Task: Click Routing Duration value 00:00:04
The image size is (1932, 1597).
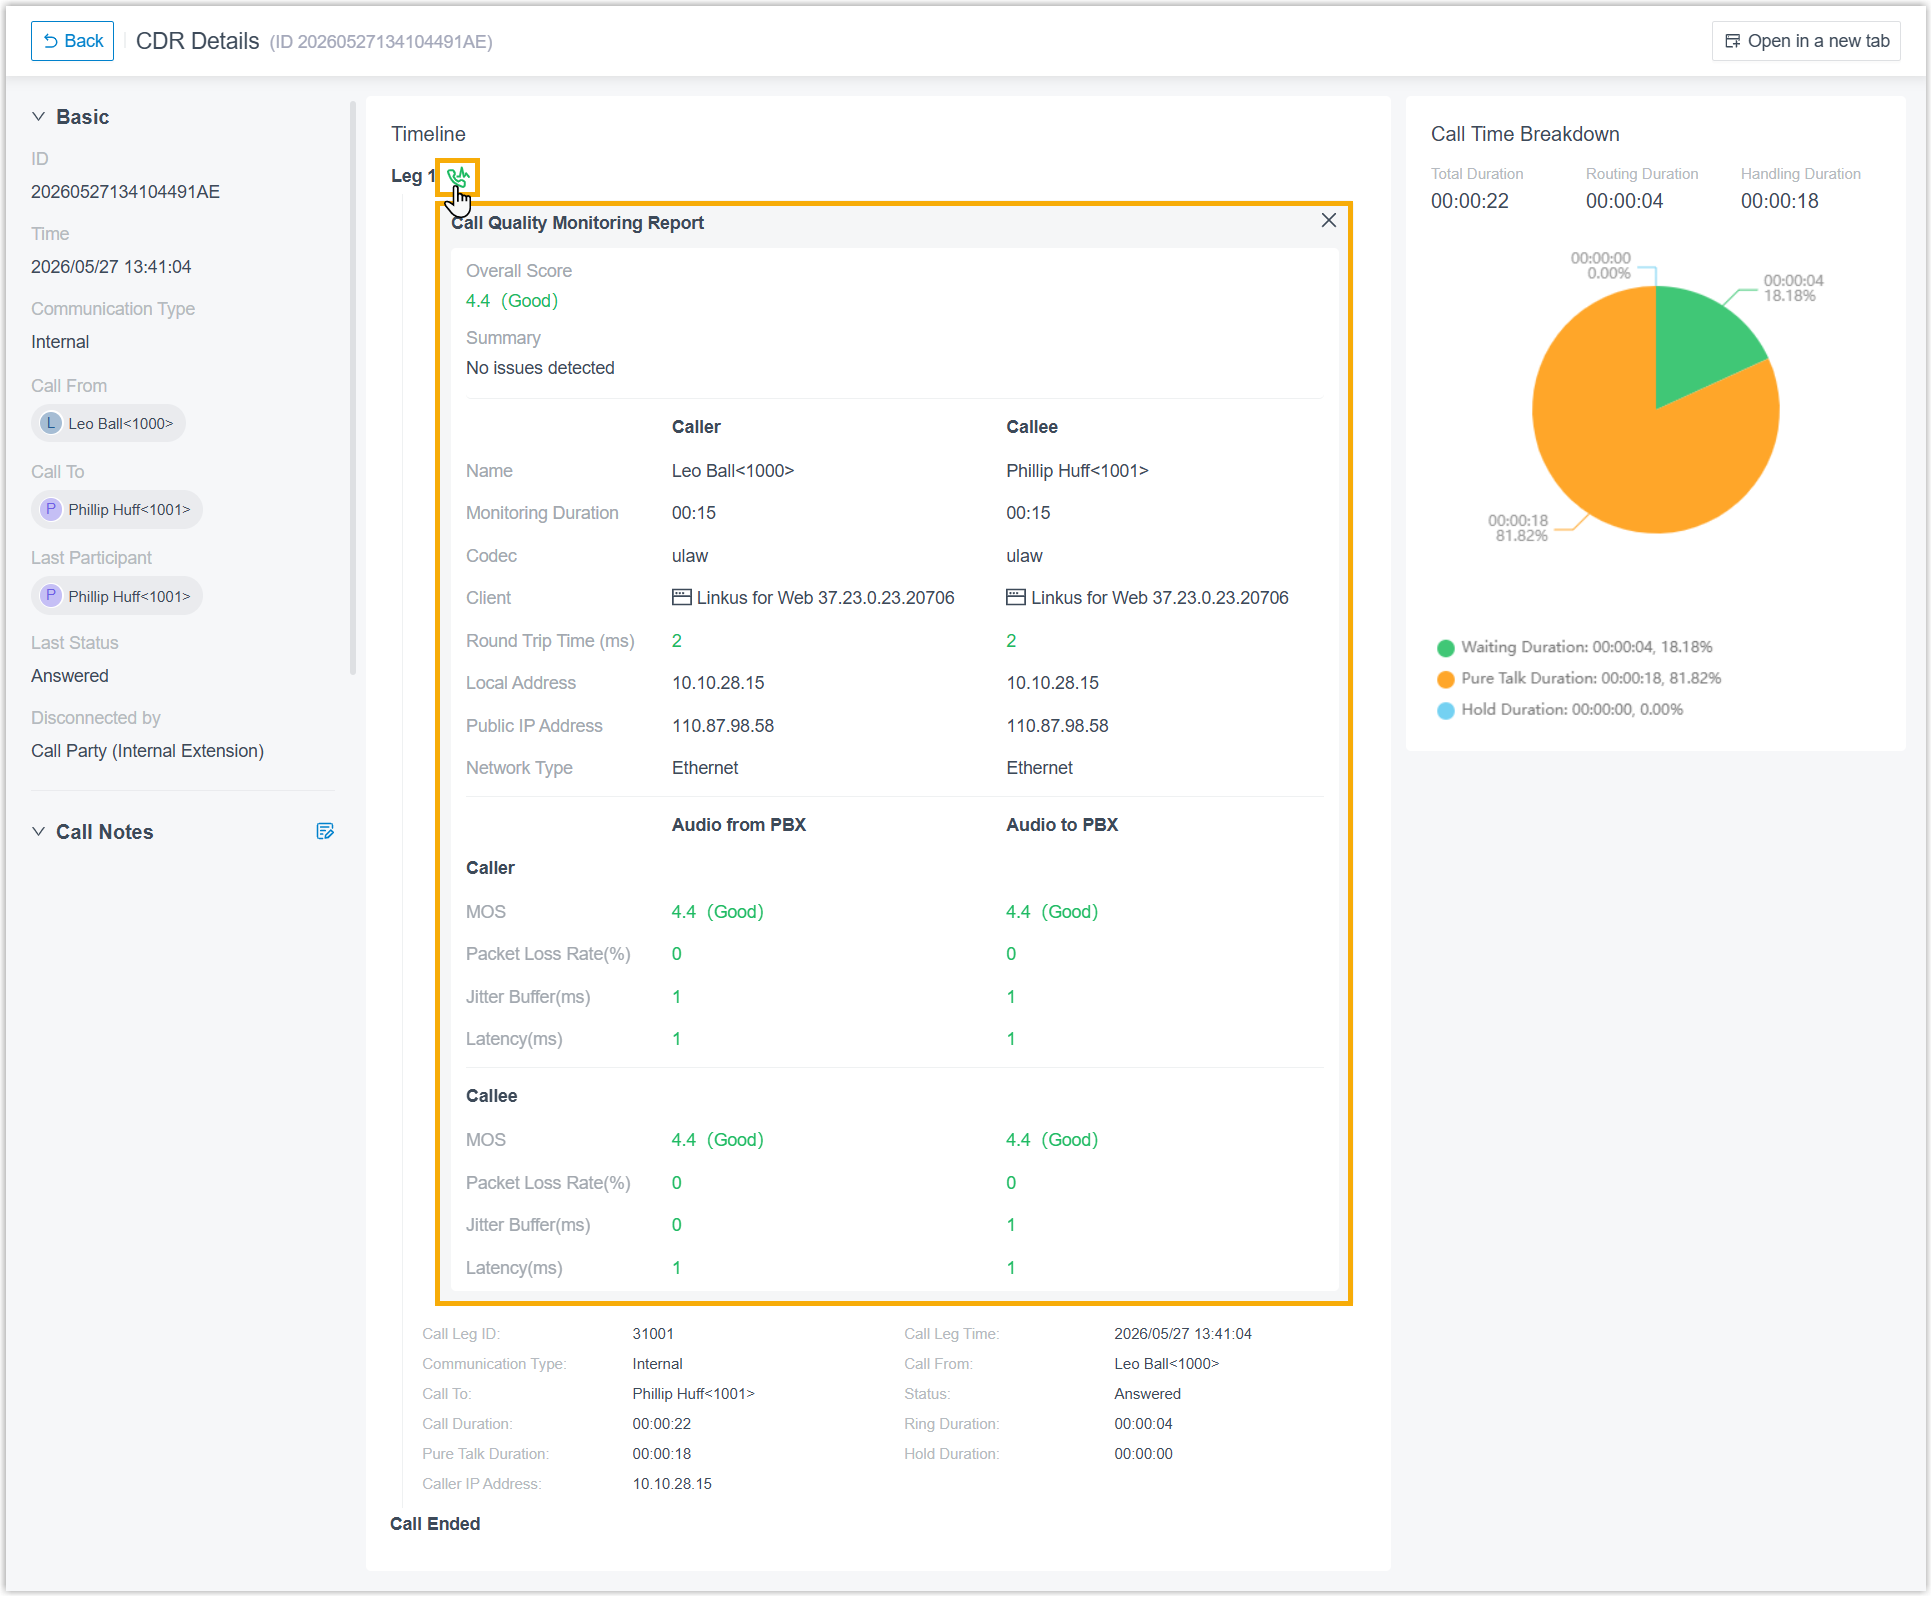Action: pyautogui.click(x=1624, y=200)
